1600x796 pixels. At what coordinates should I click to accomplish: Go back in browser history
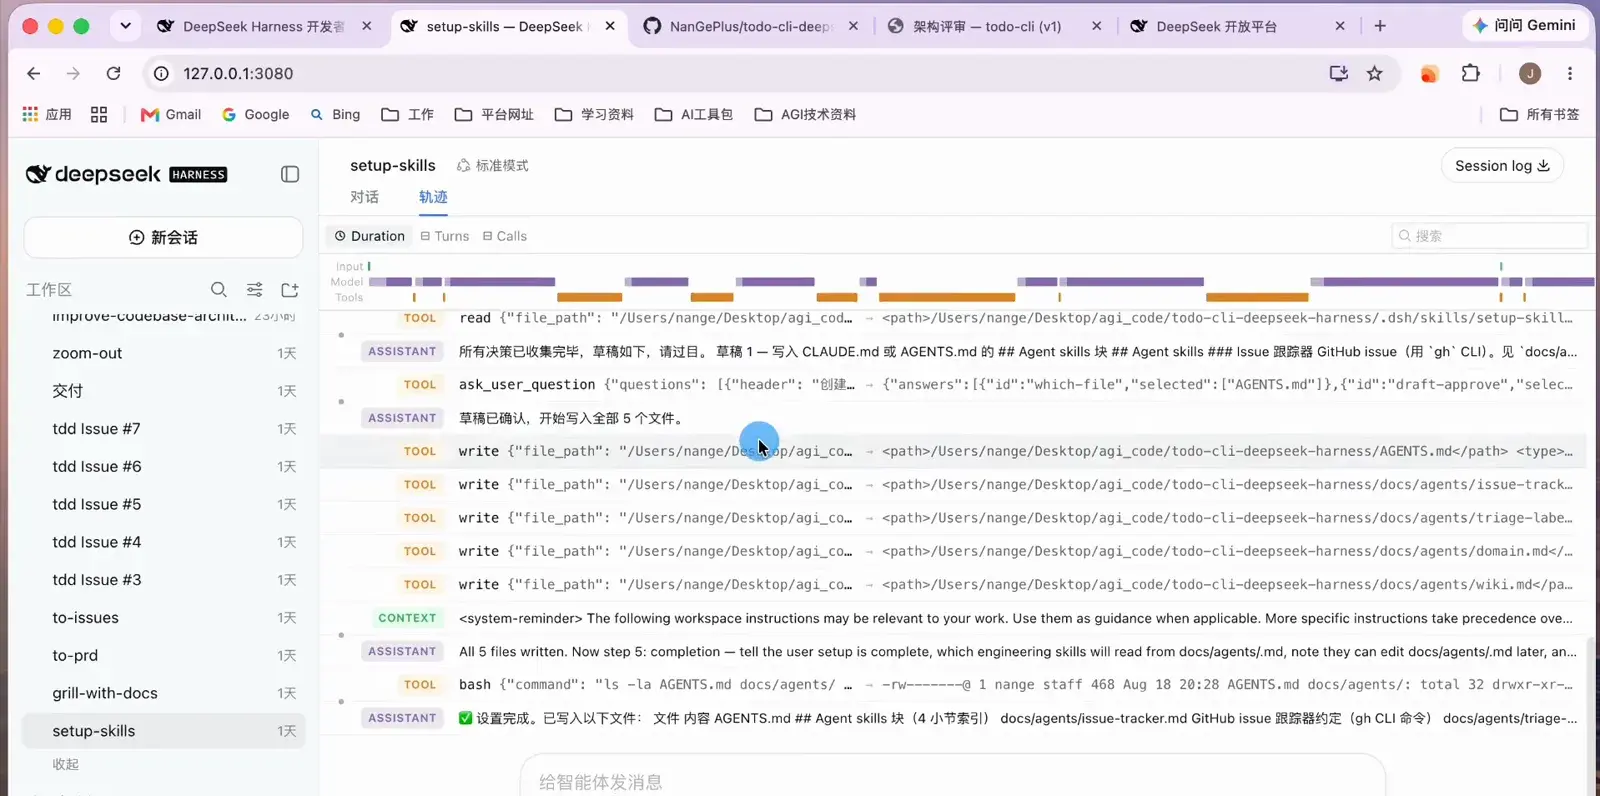(33, 73)
